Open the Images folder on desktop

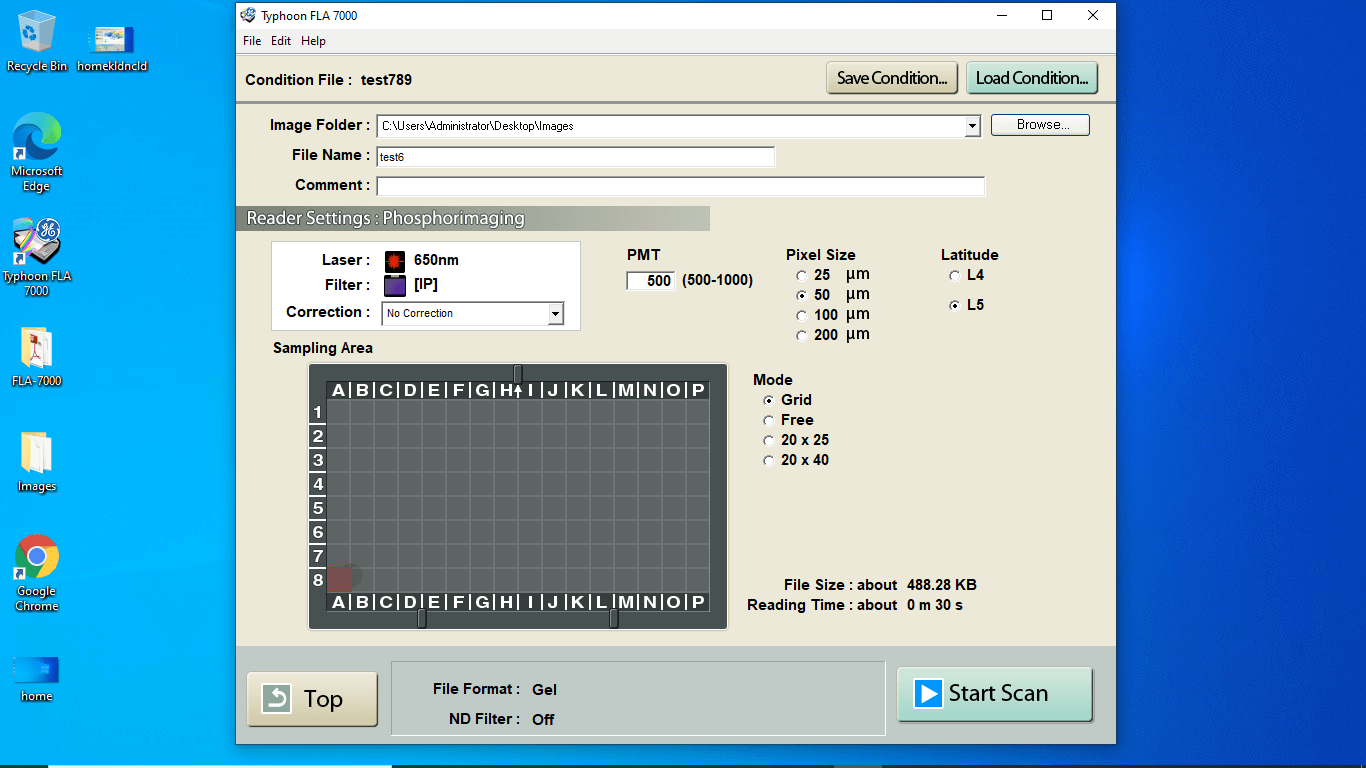click(37, 455)
